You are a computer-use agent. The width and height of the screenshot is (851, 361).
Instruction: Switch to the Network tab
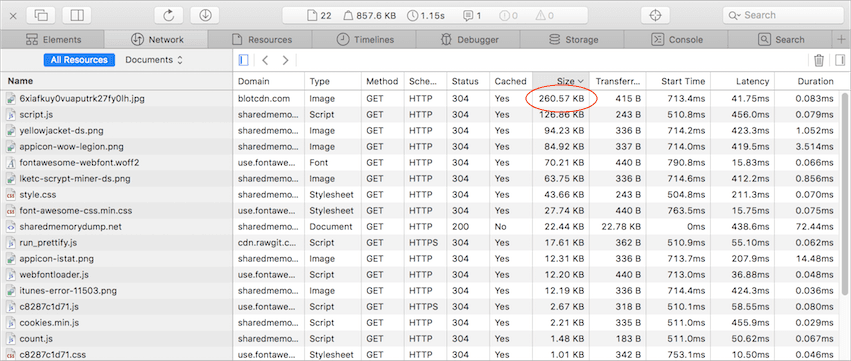click(x=157, y=40)
